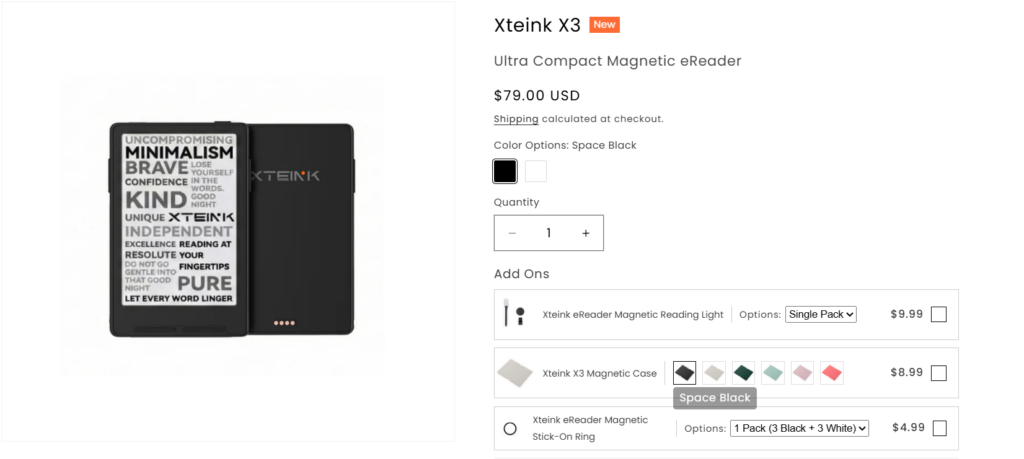Select the red magnetic case option
The image size is (1024, 459).
tap(832, 373)
